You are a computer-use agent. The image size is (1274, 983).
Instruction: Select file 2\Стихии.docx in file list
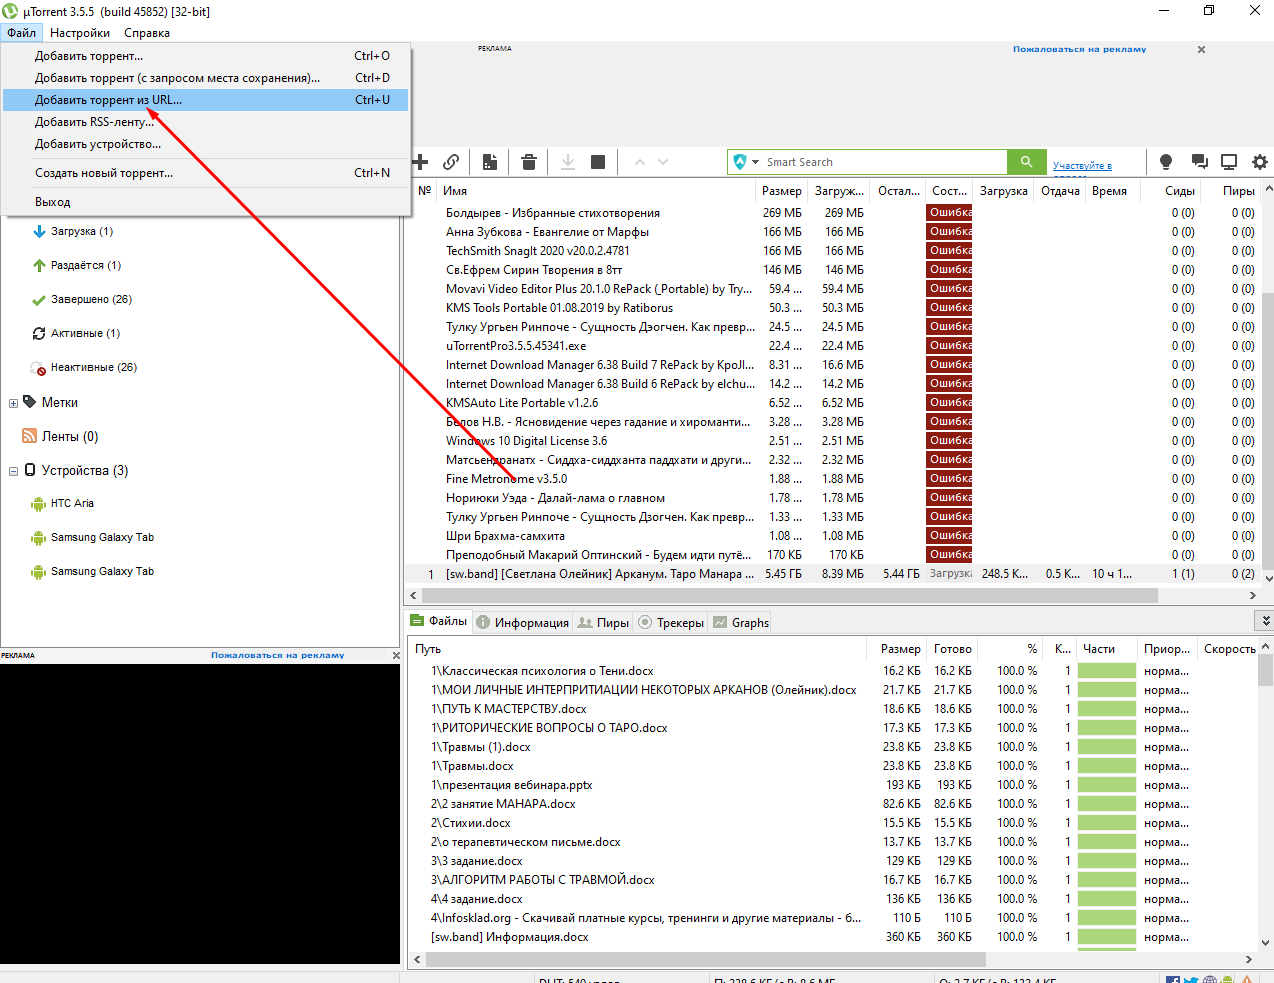click(471, 823)
